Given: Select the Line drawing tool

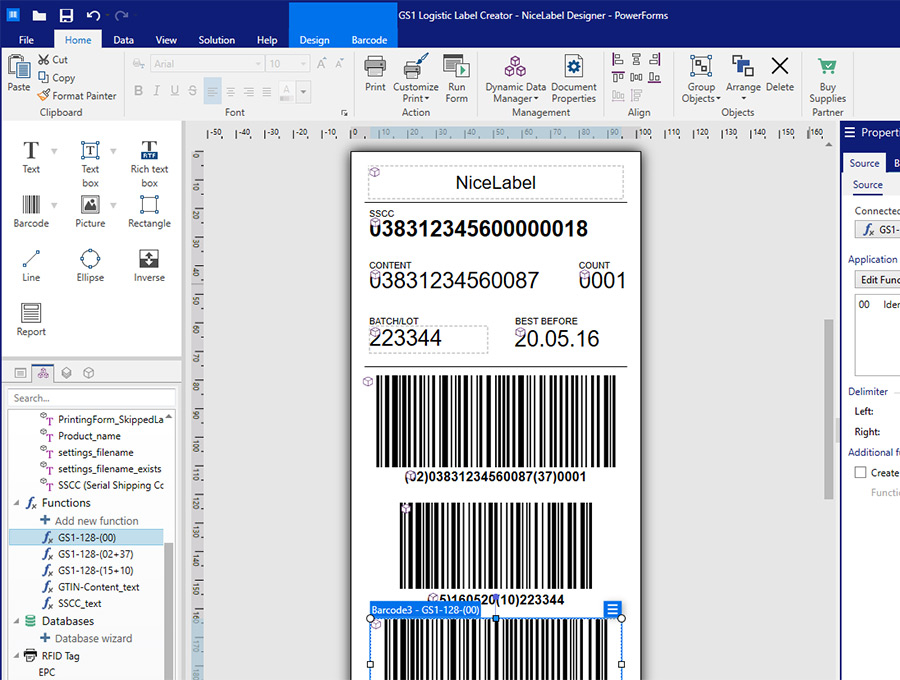Looking at the screenshot, I should point(31,265).
